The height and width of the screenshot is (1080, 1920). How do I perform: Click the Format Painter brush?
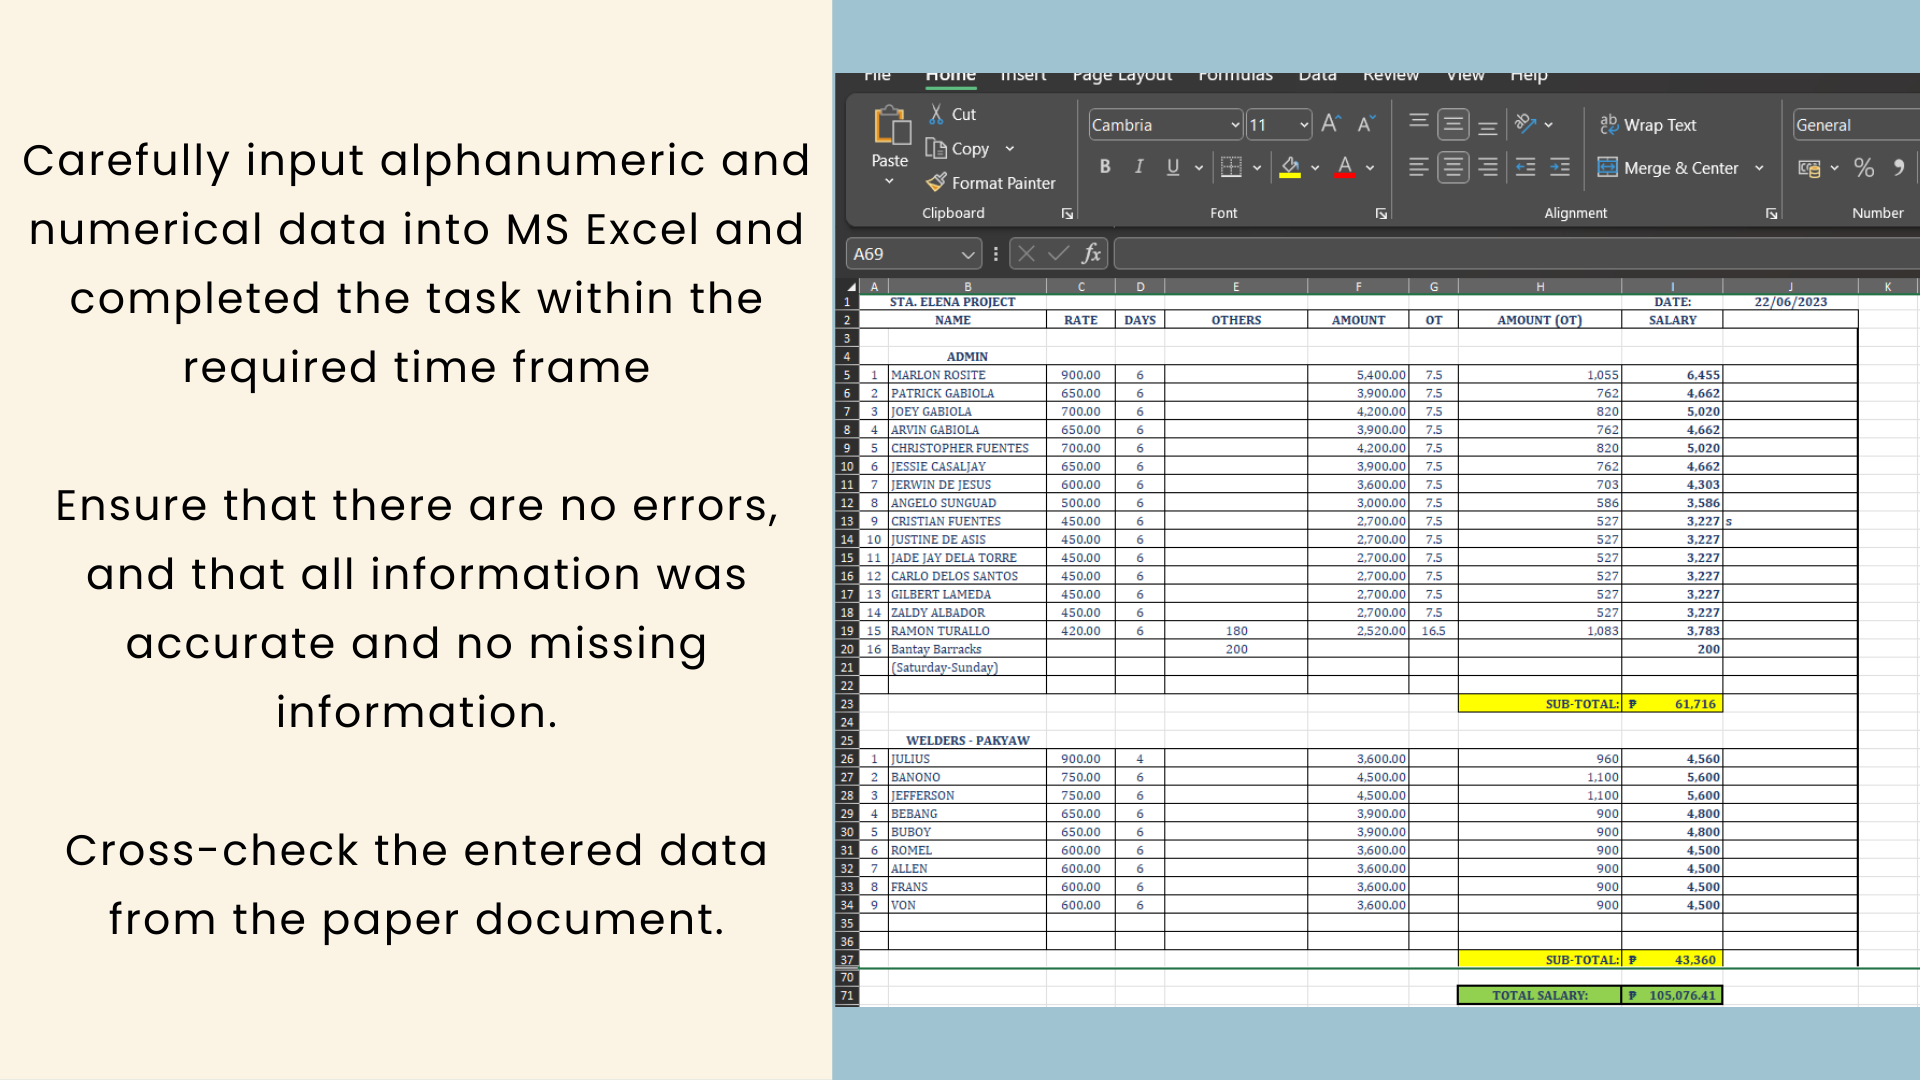pos(936,183)
